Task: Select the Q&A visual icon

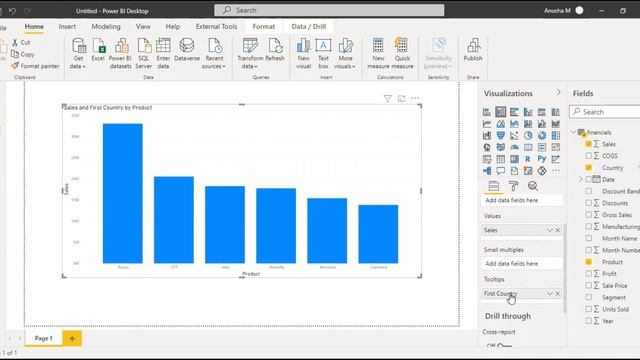Action: pyautogui.click(x=501, y=171)
